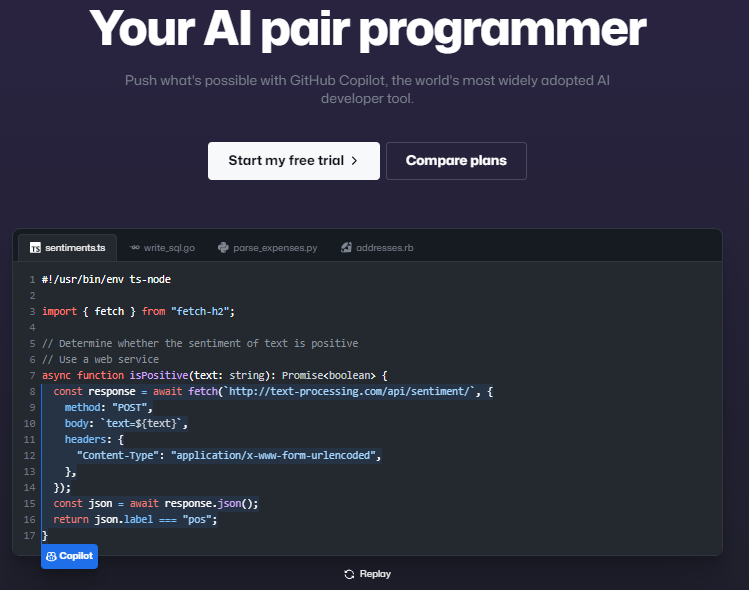
Task: Click the 'Determine whether the sentiment' comment
Action: pos(200,343)
